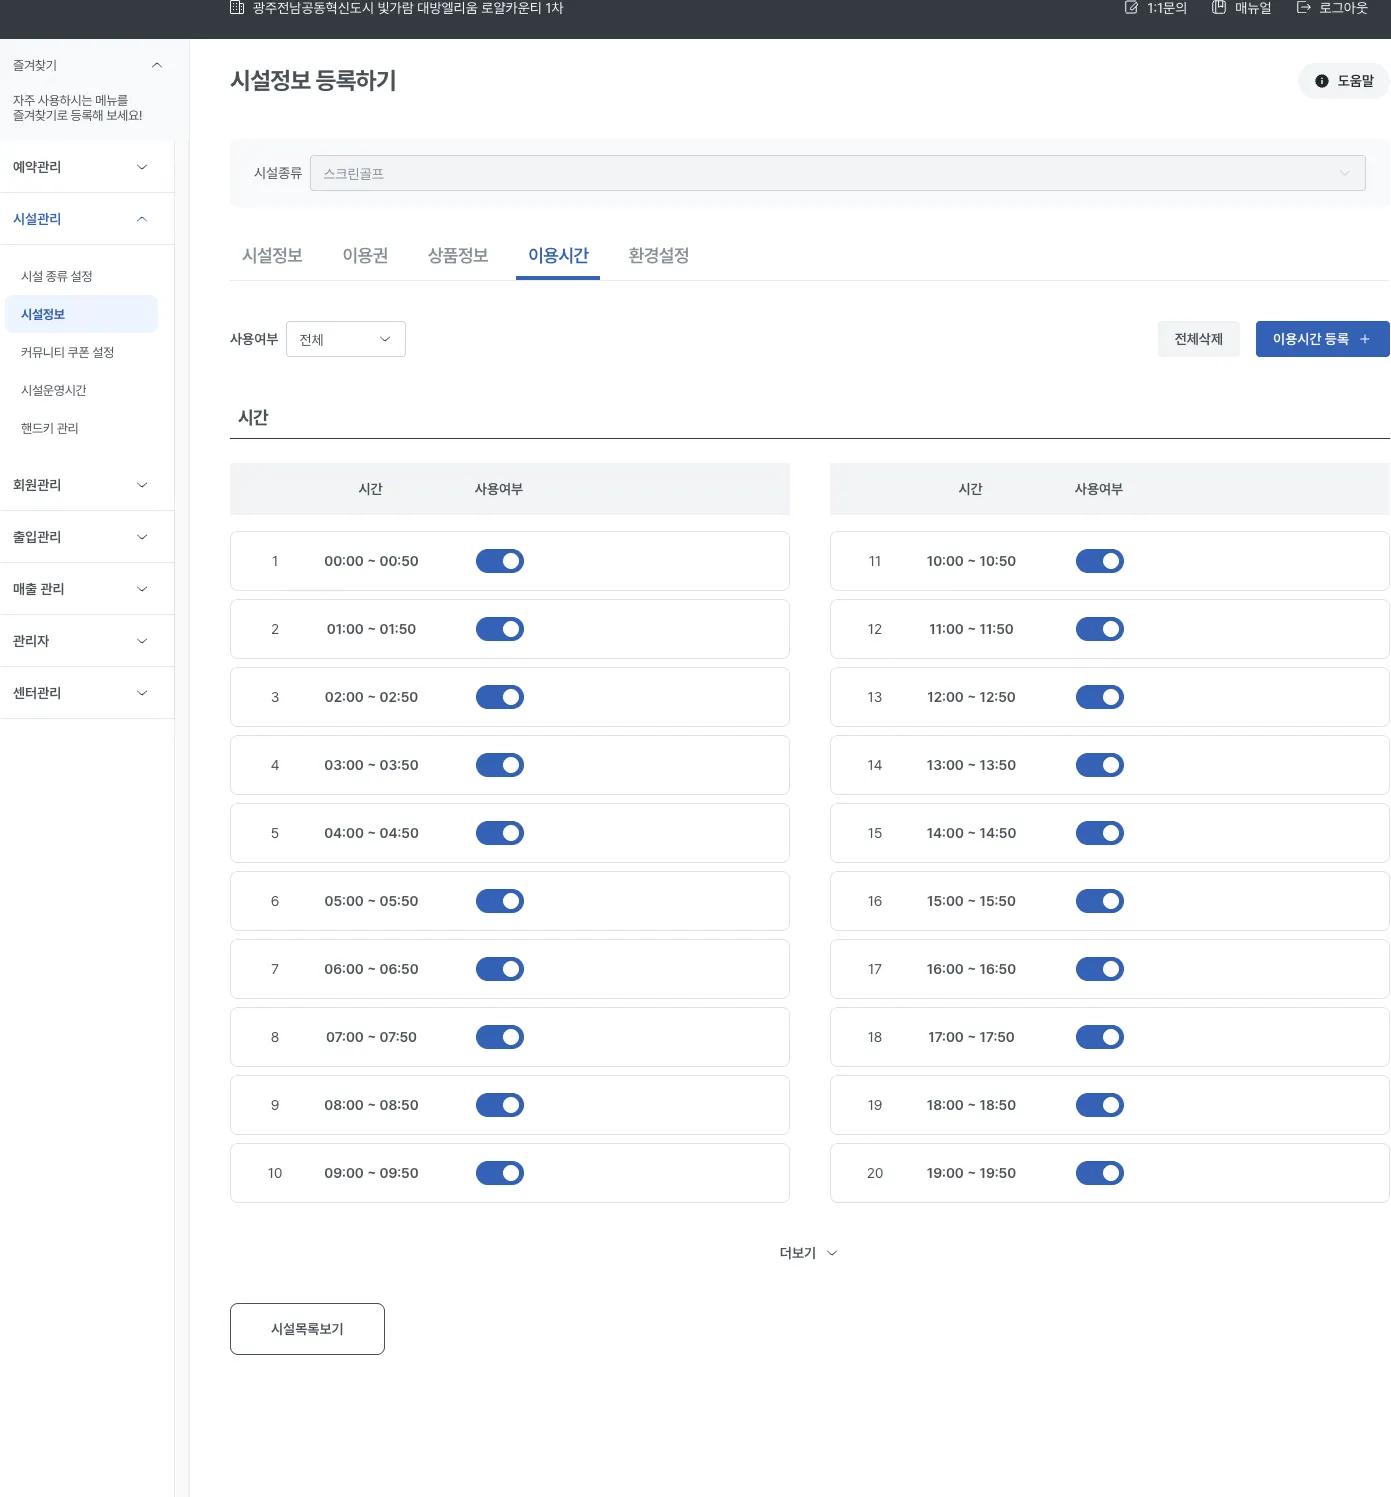Click the 도움말 help info icon
Image resolution: width=1391 pixels, height=1497 pixels.
click(1321, 81)
